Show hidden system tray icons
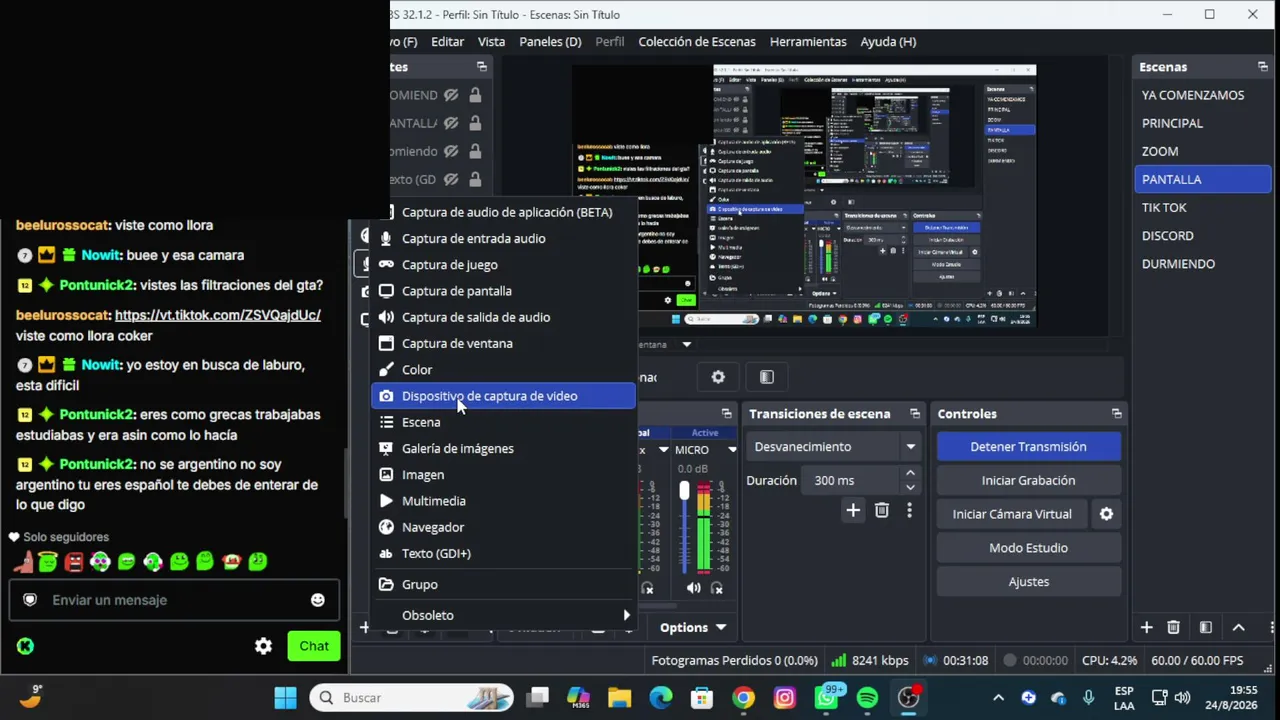 pyautogui.click(x=998, y=698)
